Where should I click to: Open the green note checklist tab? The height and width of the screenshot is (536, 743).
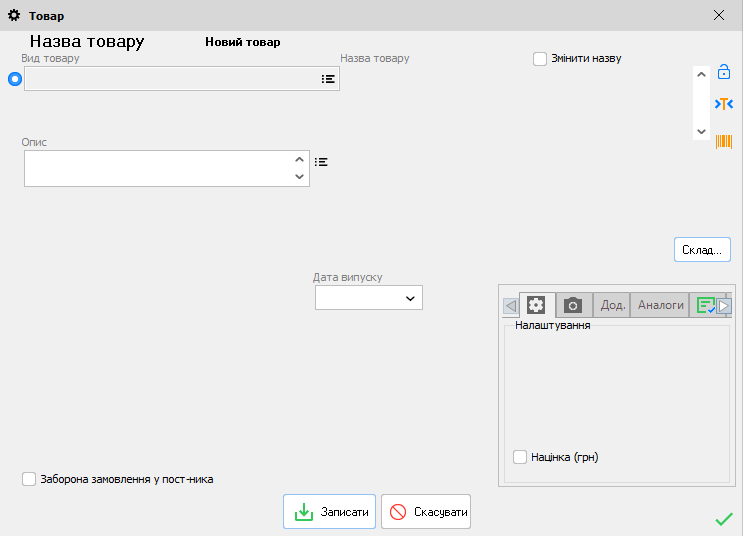(705, 305)
